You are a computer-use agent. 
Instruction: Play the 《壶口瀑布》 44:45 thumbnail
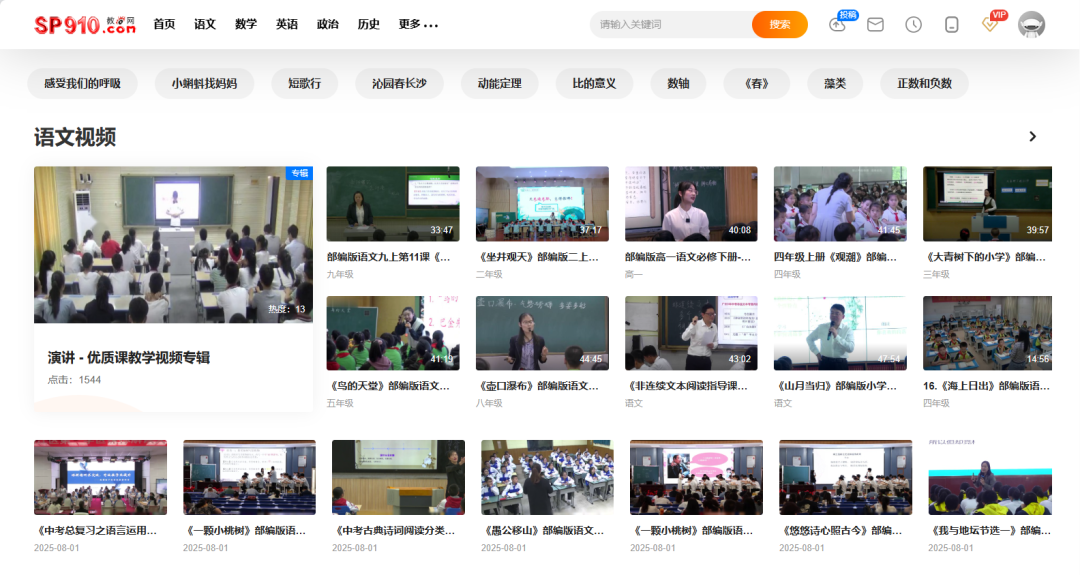tap(542, 333)
